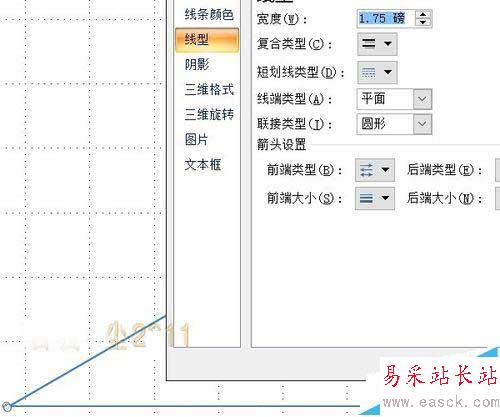The height and width of the screenshot is (417, 500).
Task: Switch to 三维格式 settings
Action: (209, 90)
